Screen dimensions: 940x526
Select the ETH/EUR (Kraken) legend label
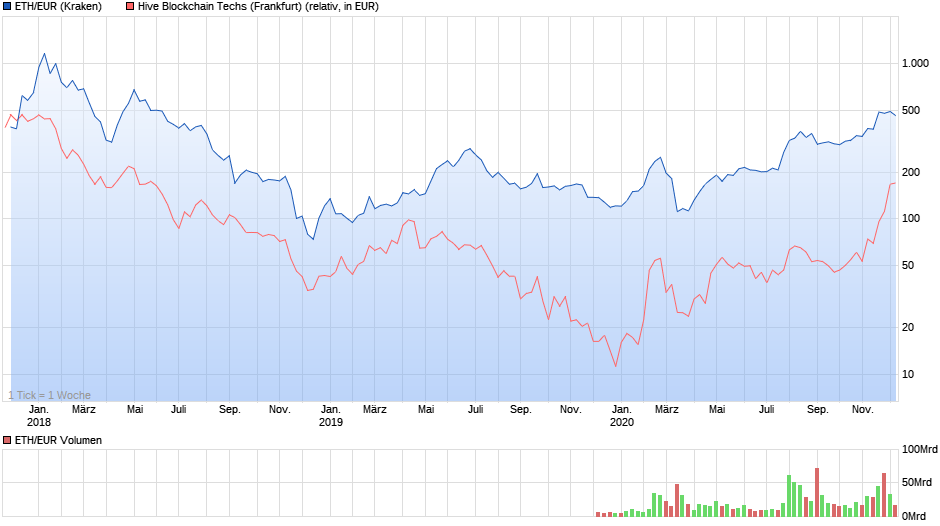(58, 7)
